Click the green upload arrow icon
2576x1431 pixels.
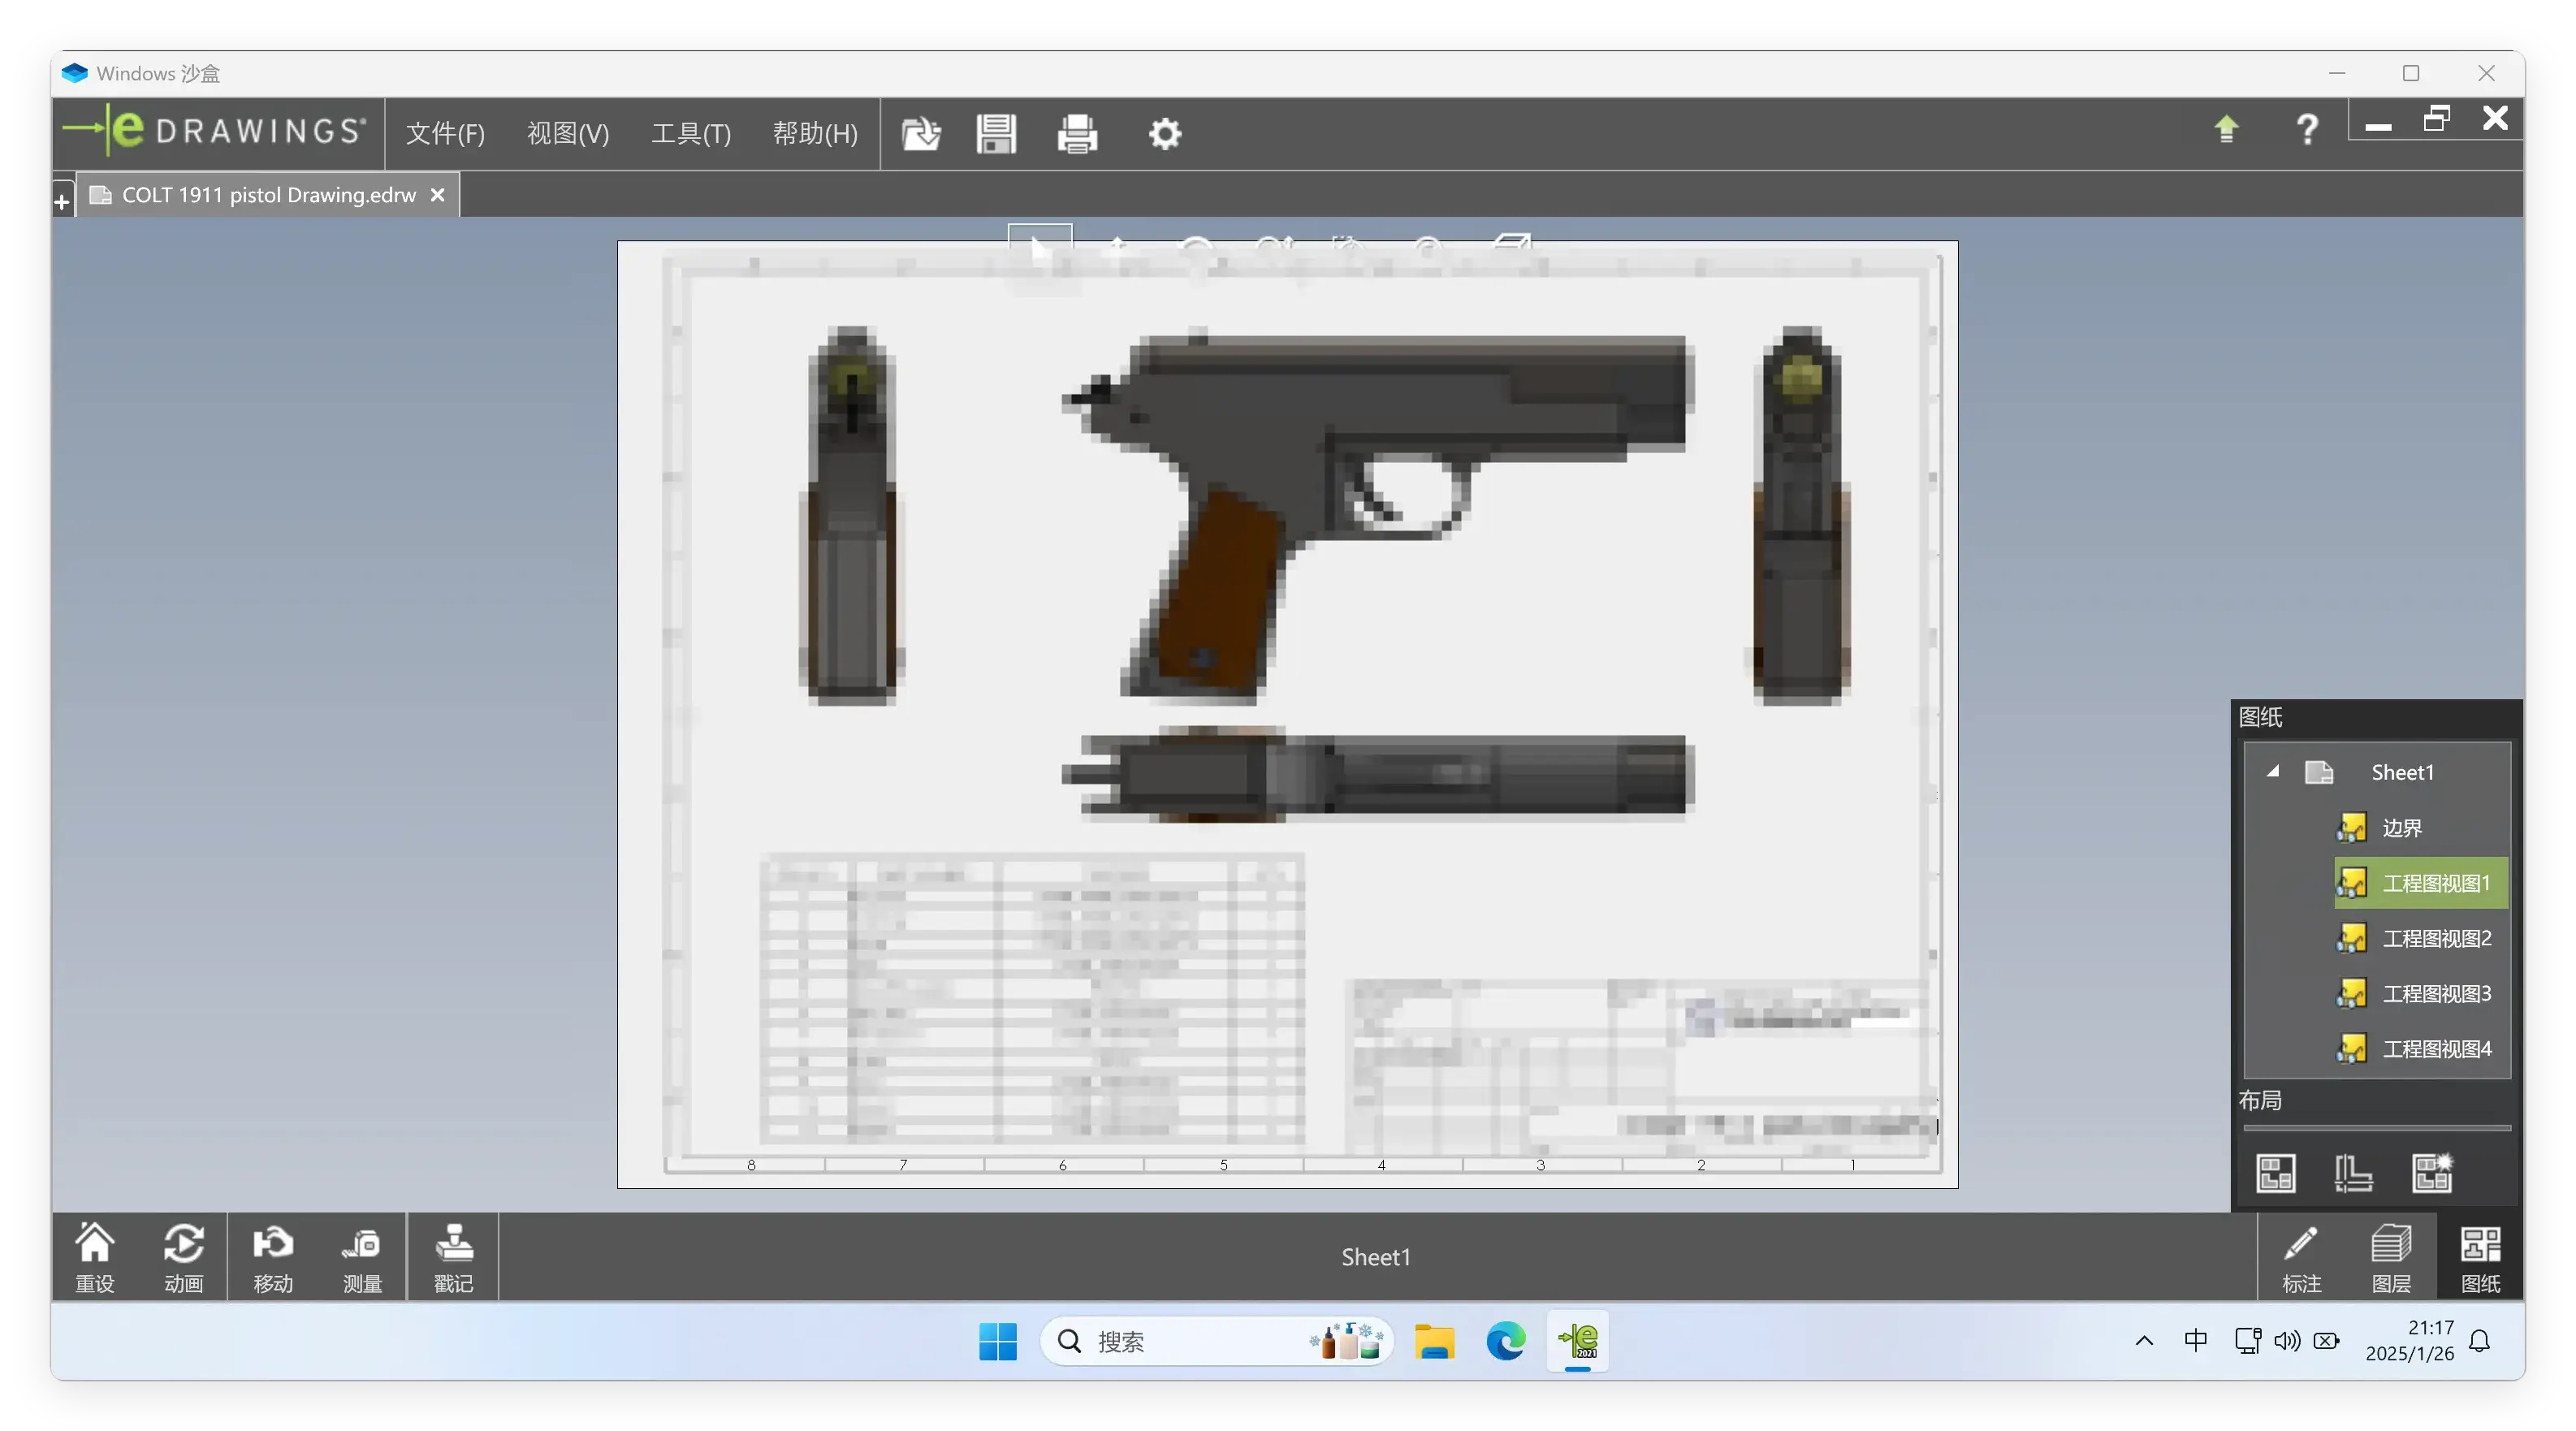coord(2226,129)
